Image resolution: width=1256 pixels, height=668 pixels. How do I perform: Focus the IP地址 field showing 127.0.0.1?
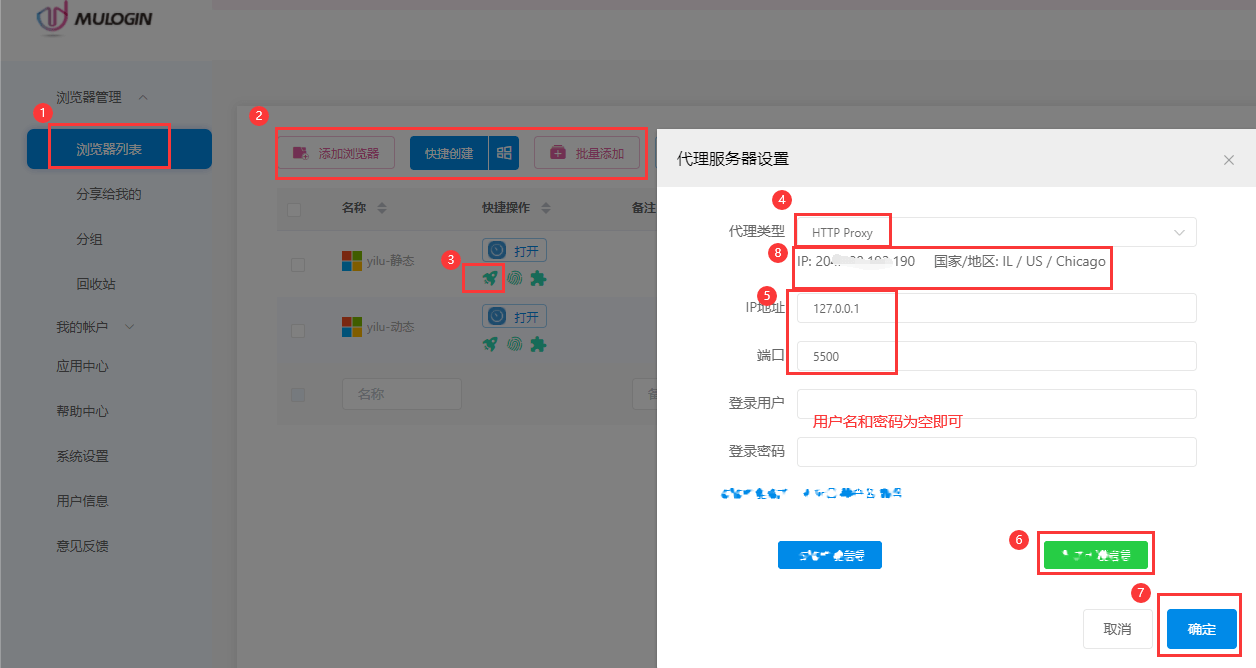click(996, 308)
